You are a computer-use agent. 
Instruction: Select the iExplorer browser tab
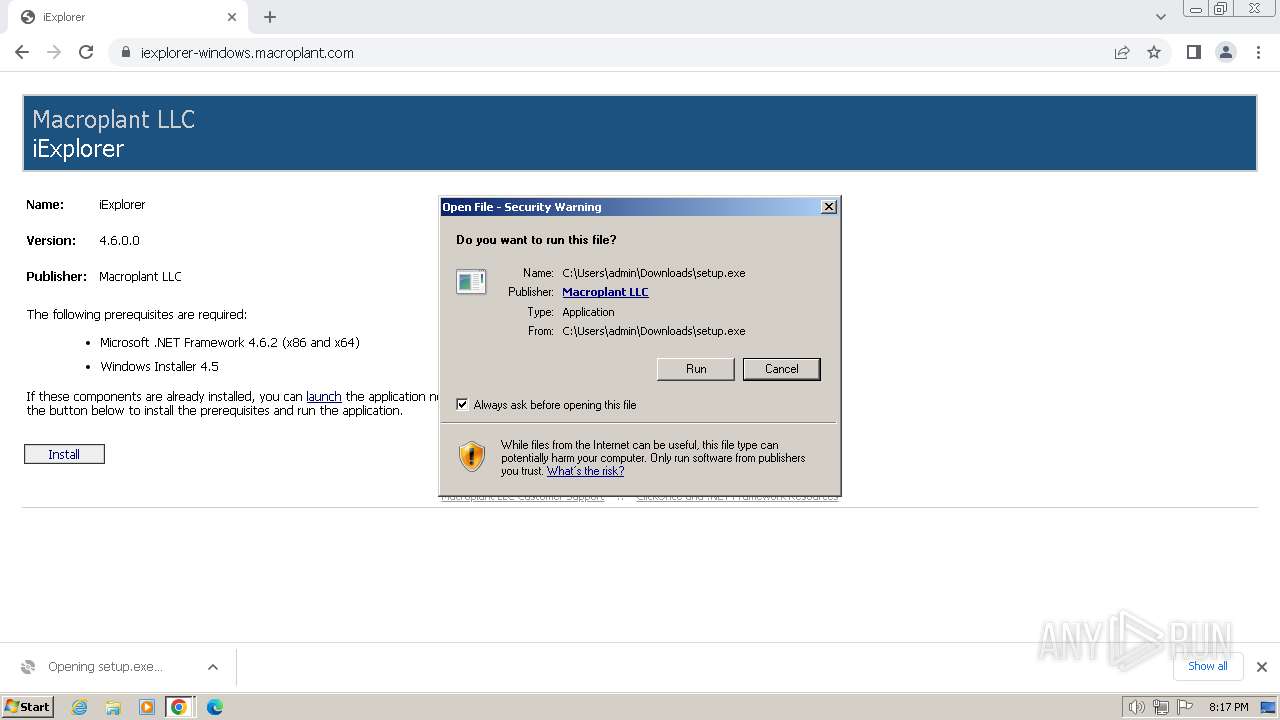point(129,17)
